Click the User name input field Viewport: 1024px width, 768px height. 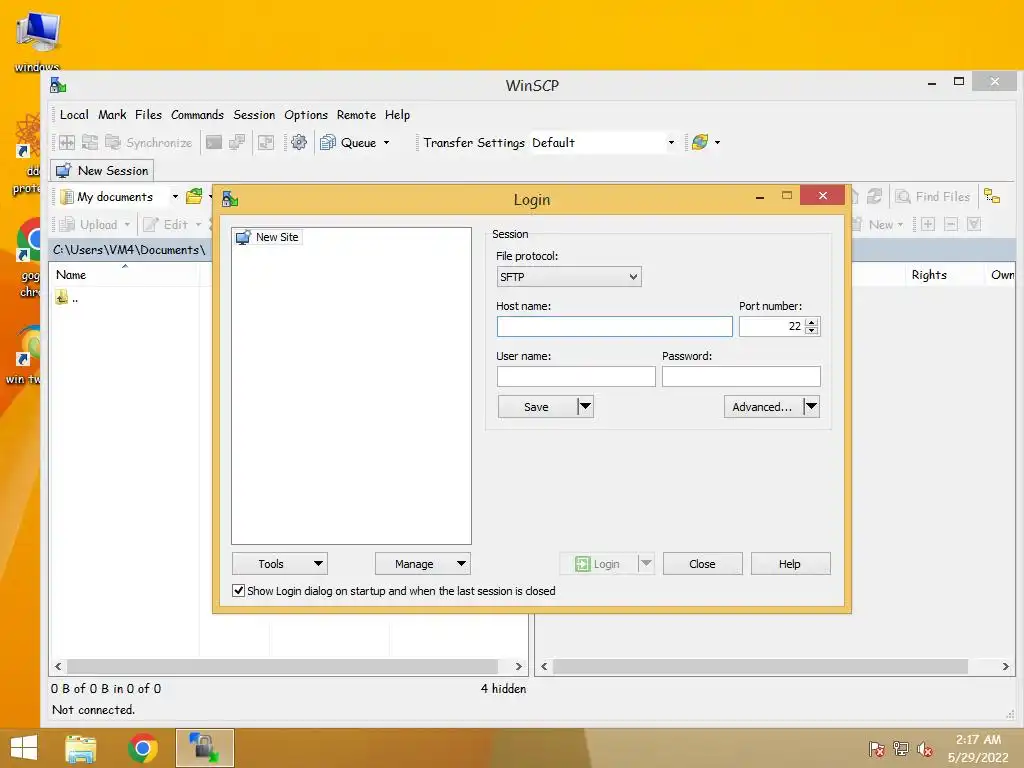coord(576,376)
